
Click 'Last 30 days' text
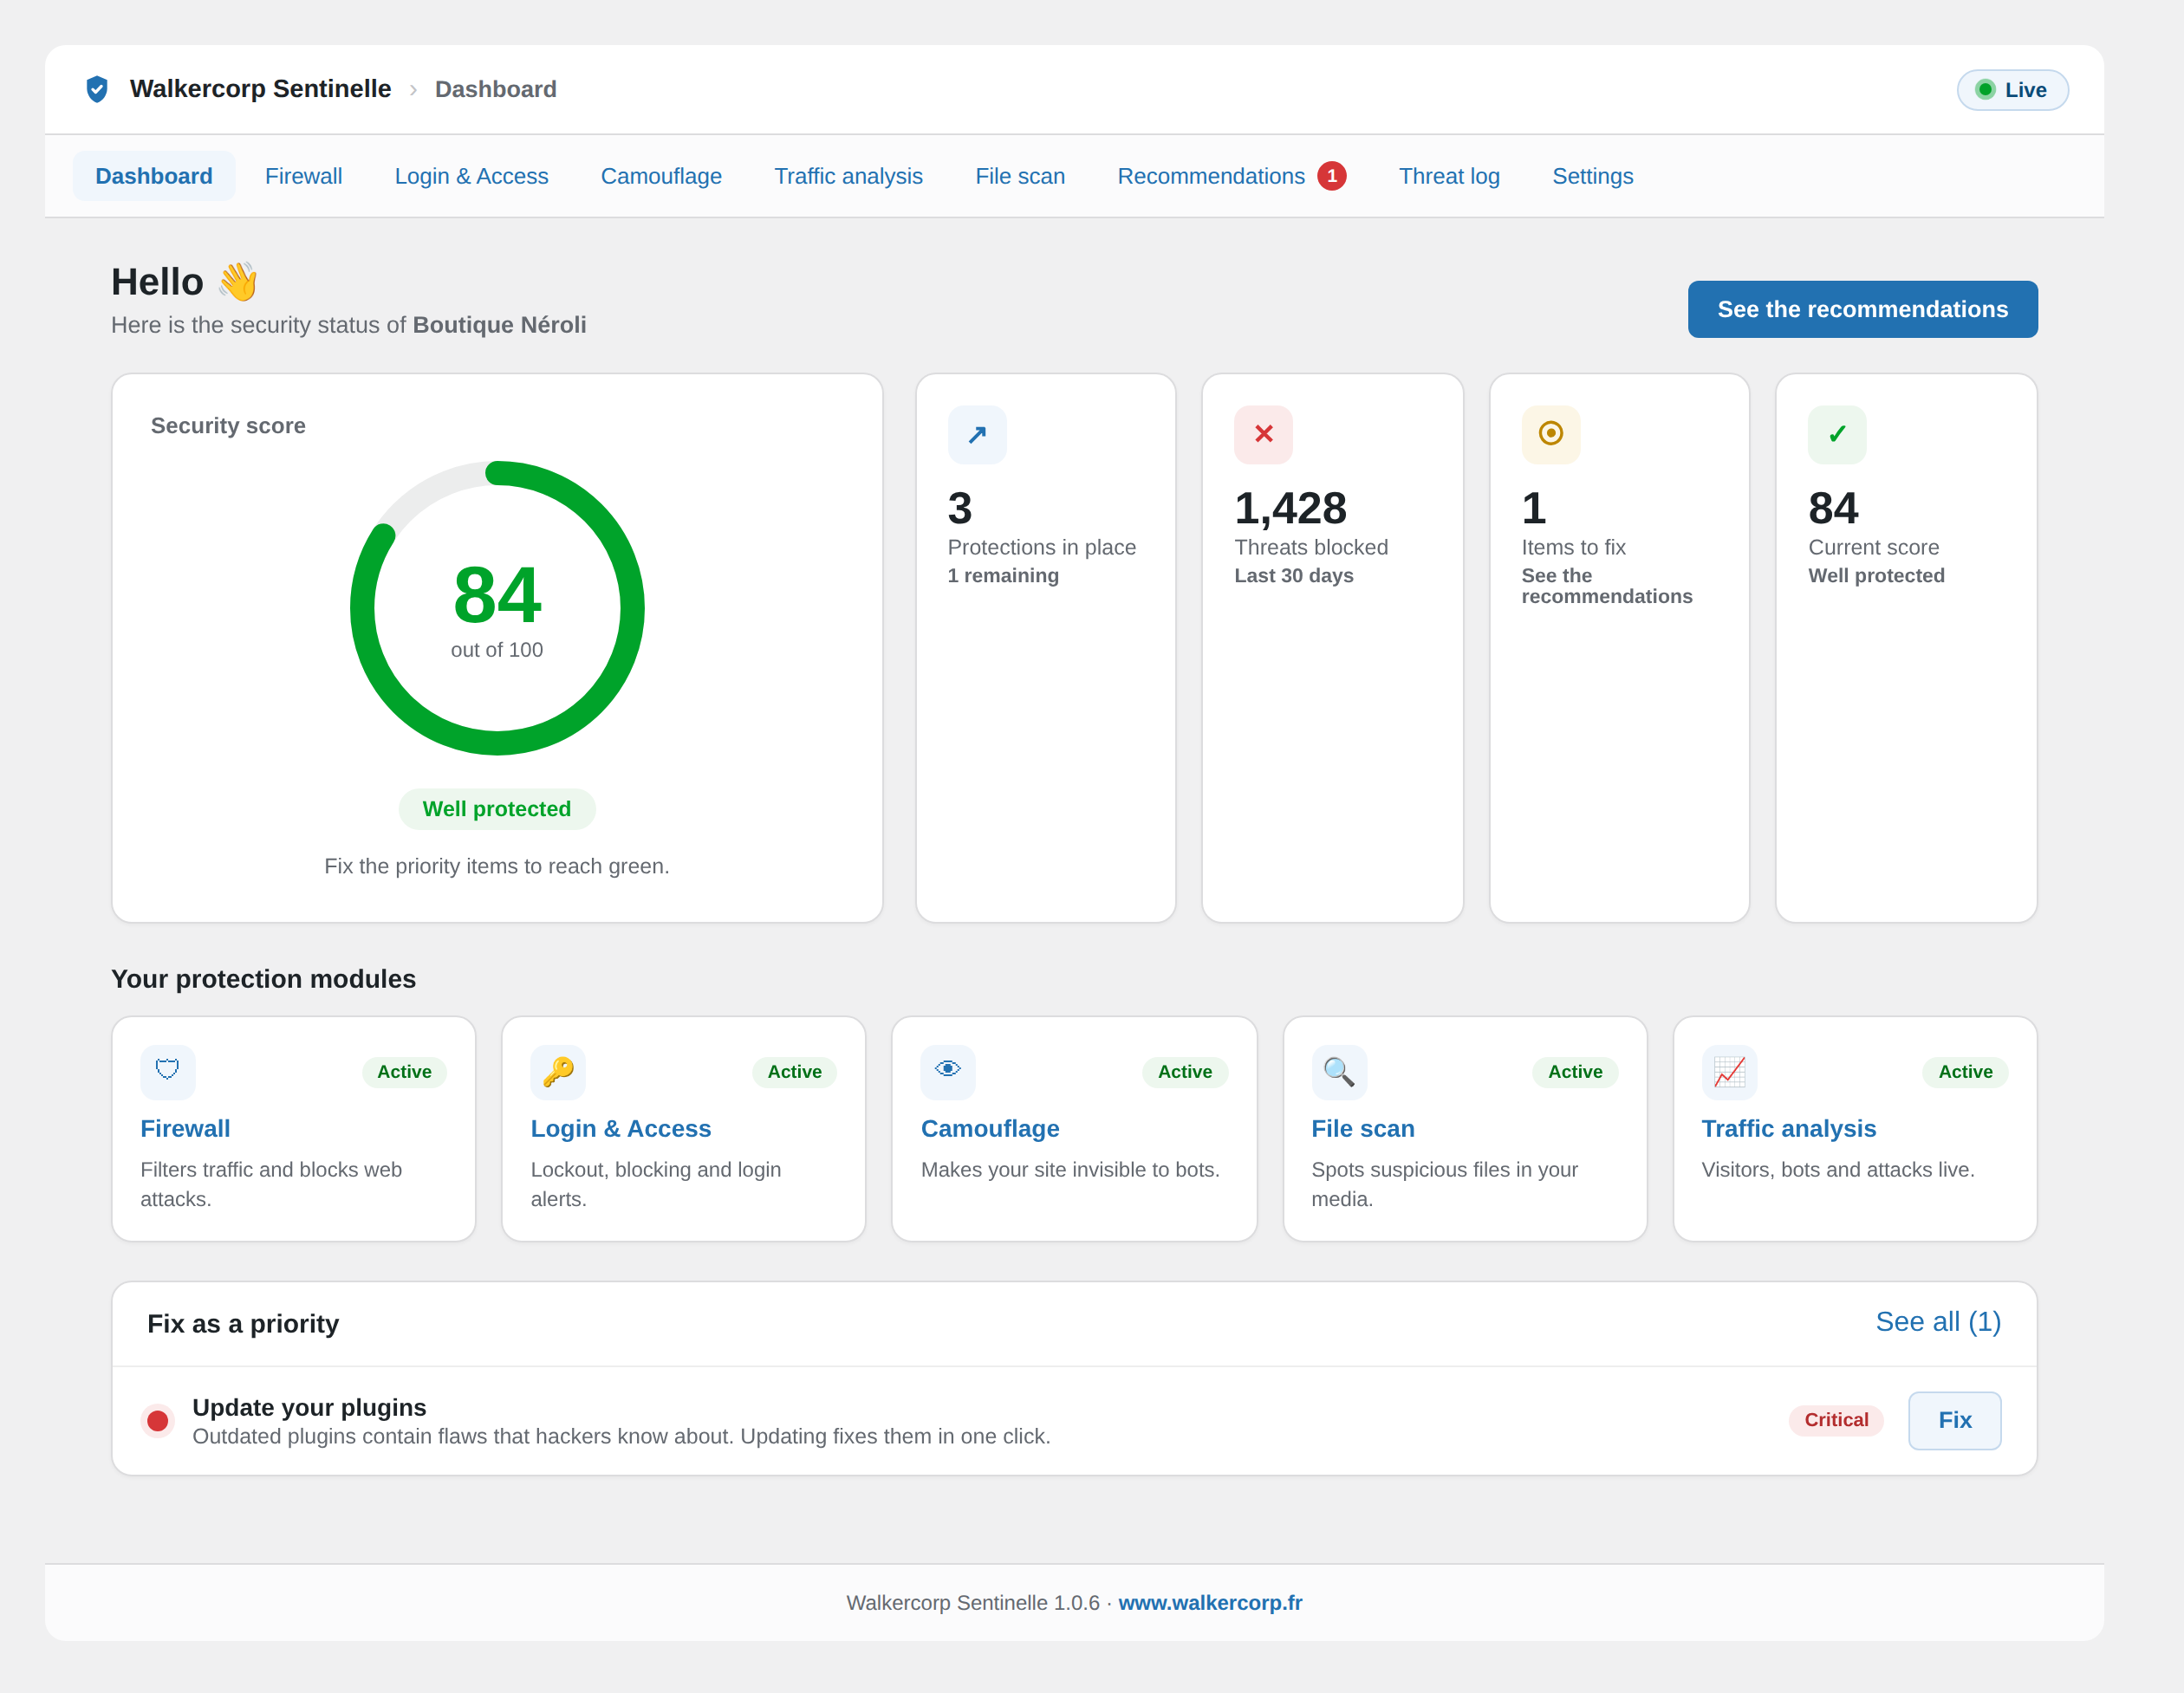pos(1293,576)
